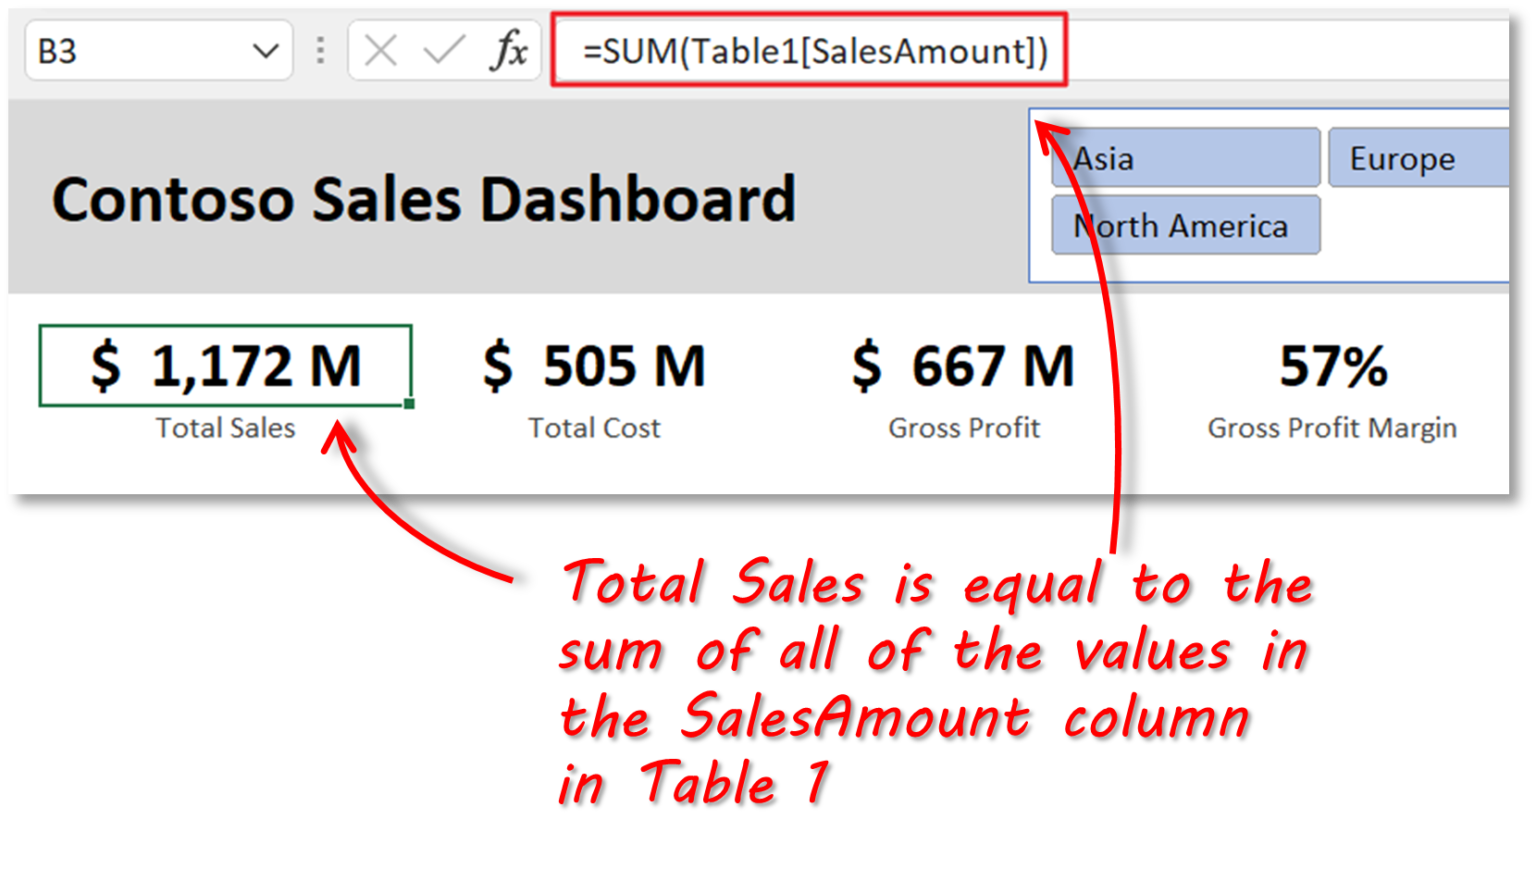
Task: Select the $ 505 M cell
Action: (594, 365)
